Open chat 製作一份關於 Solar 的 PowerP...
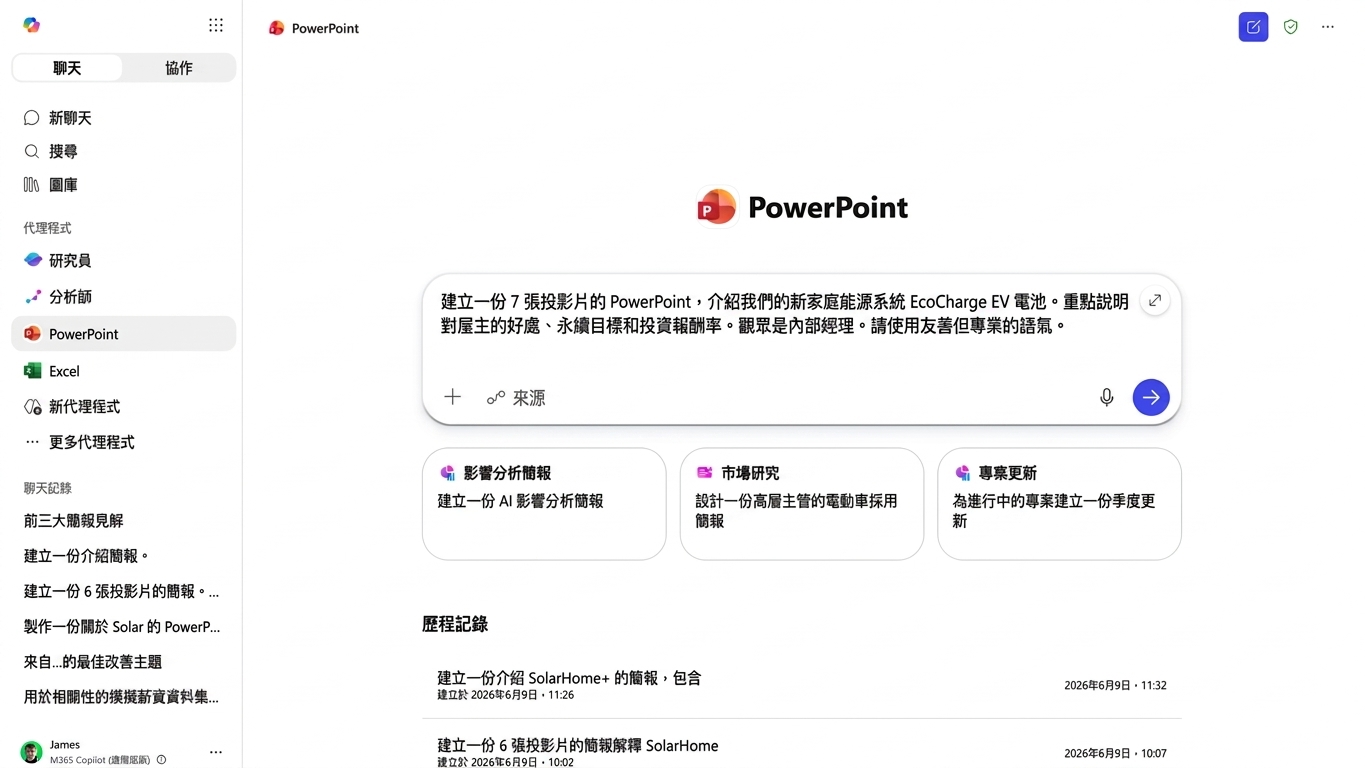This screenshot has width=1365, height=768. click(x=124, y=627)
